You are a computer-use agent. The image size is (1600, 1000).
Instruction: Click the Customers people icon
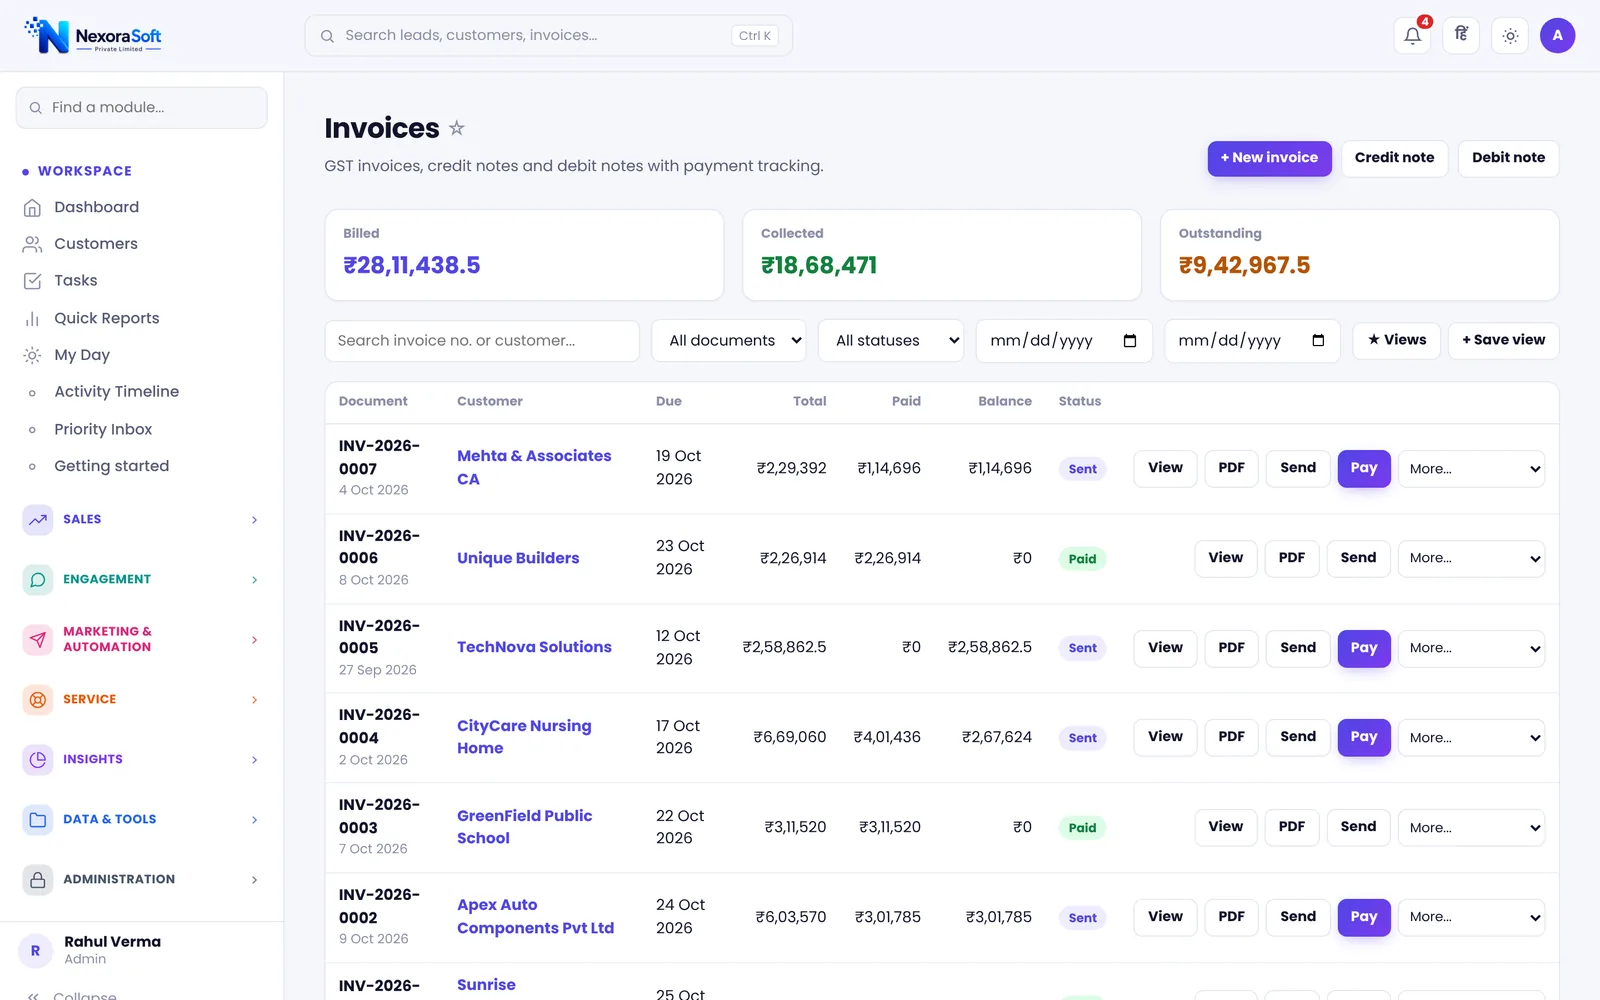tap(33, 244)
